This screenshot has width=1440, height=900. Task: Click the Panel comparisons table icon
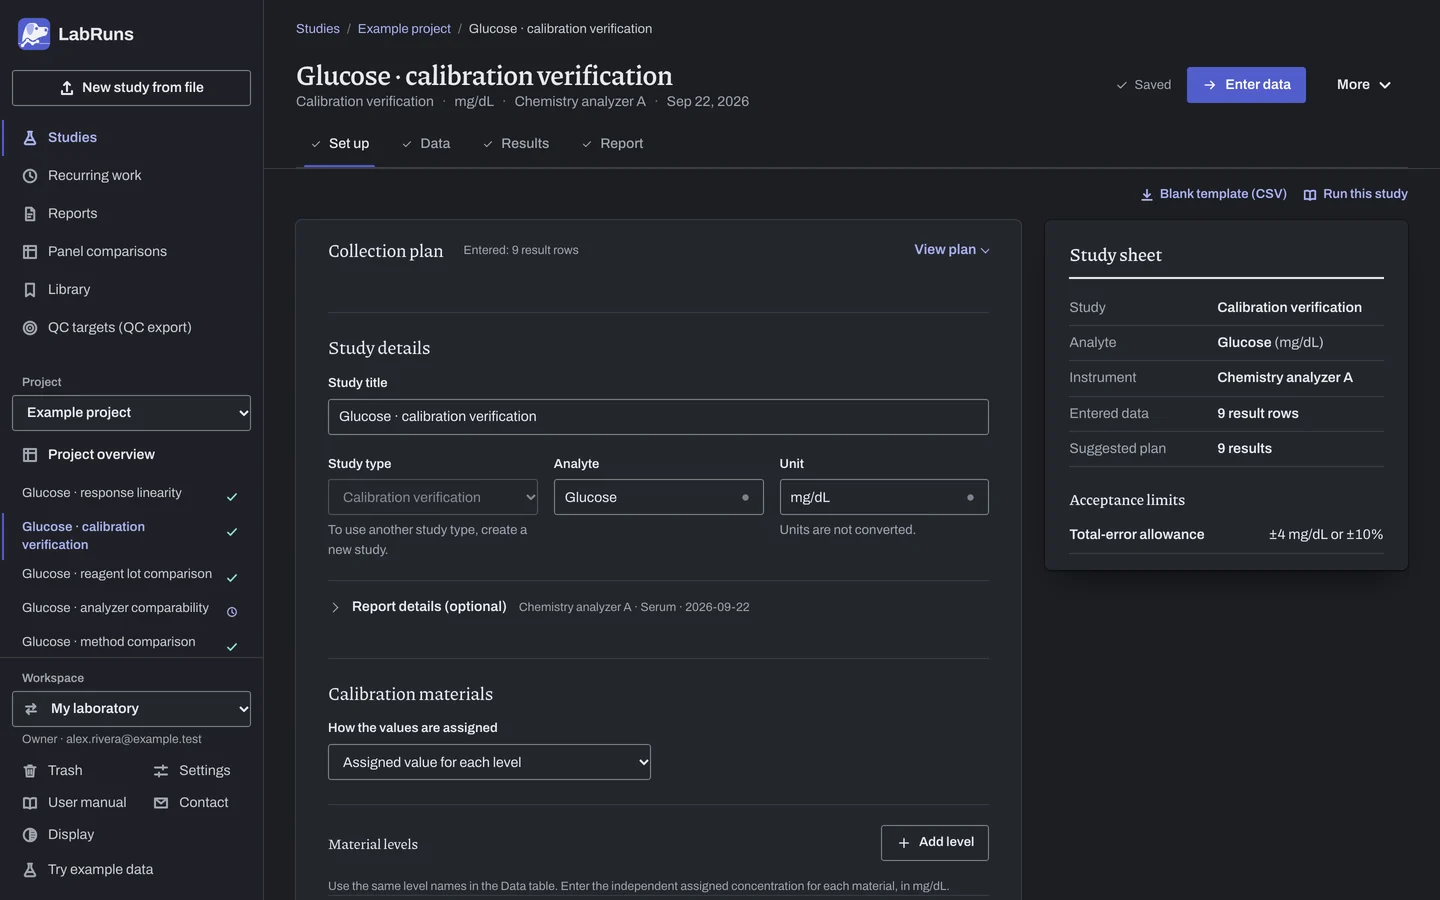coord(30,252)
